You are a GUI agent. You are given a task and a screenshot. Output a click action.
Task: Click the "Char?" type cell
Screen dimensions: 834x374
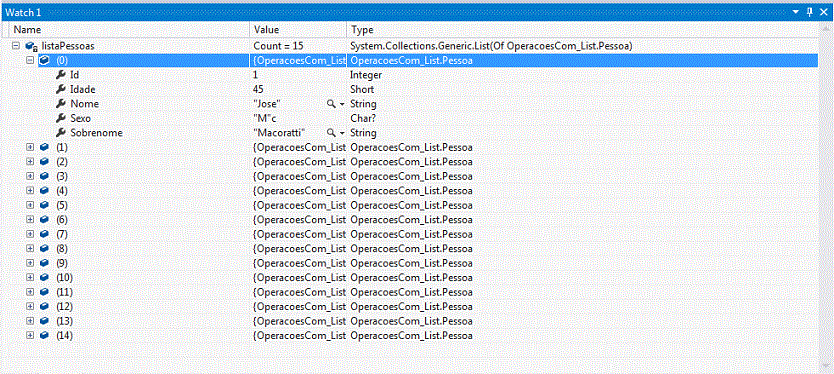point(363,118)
